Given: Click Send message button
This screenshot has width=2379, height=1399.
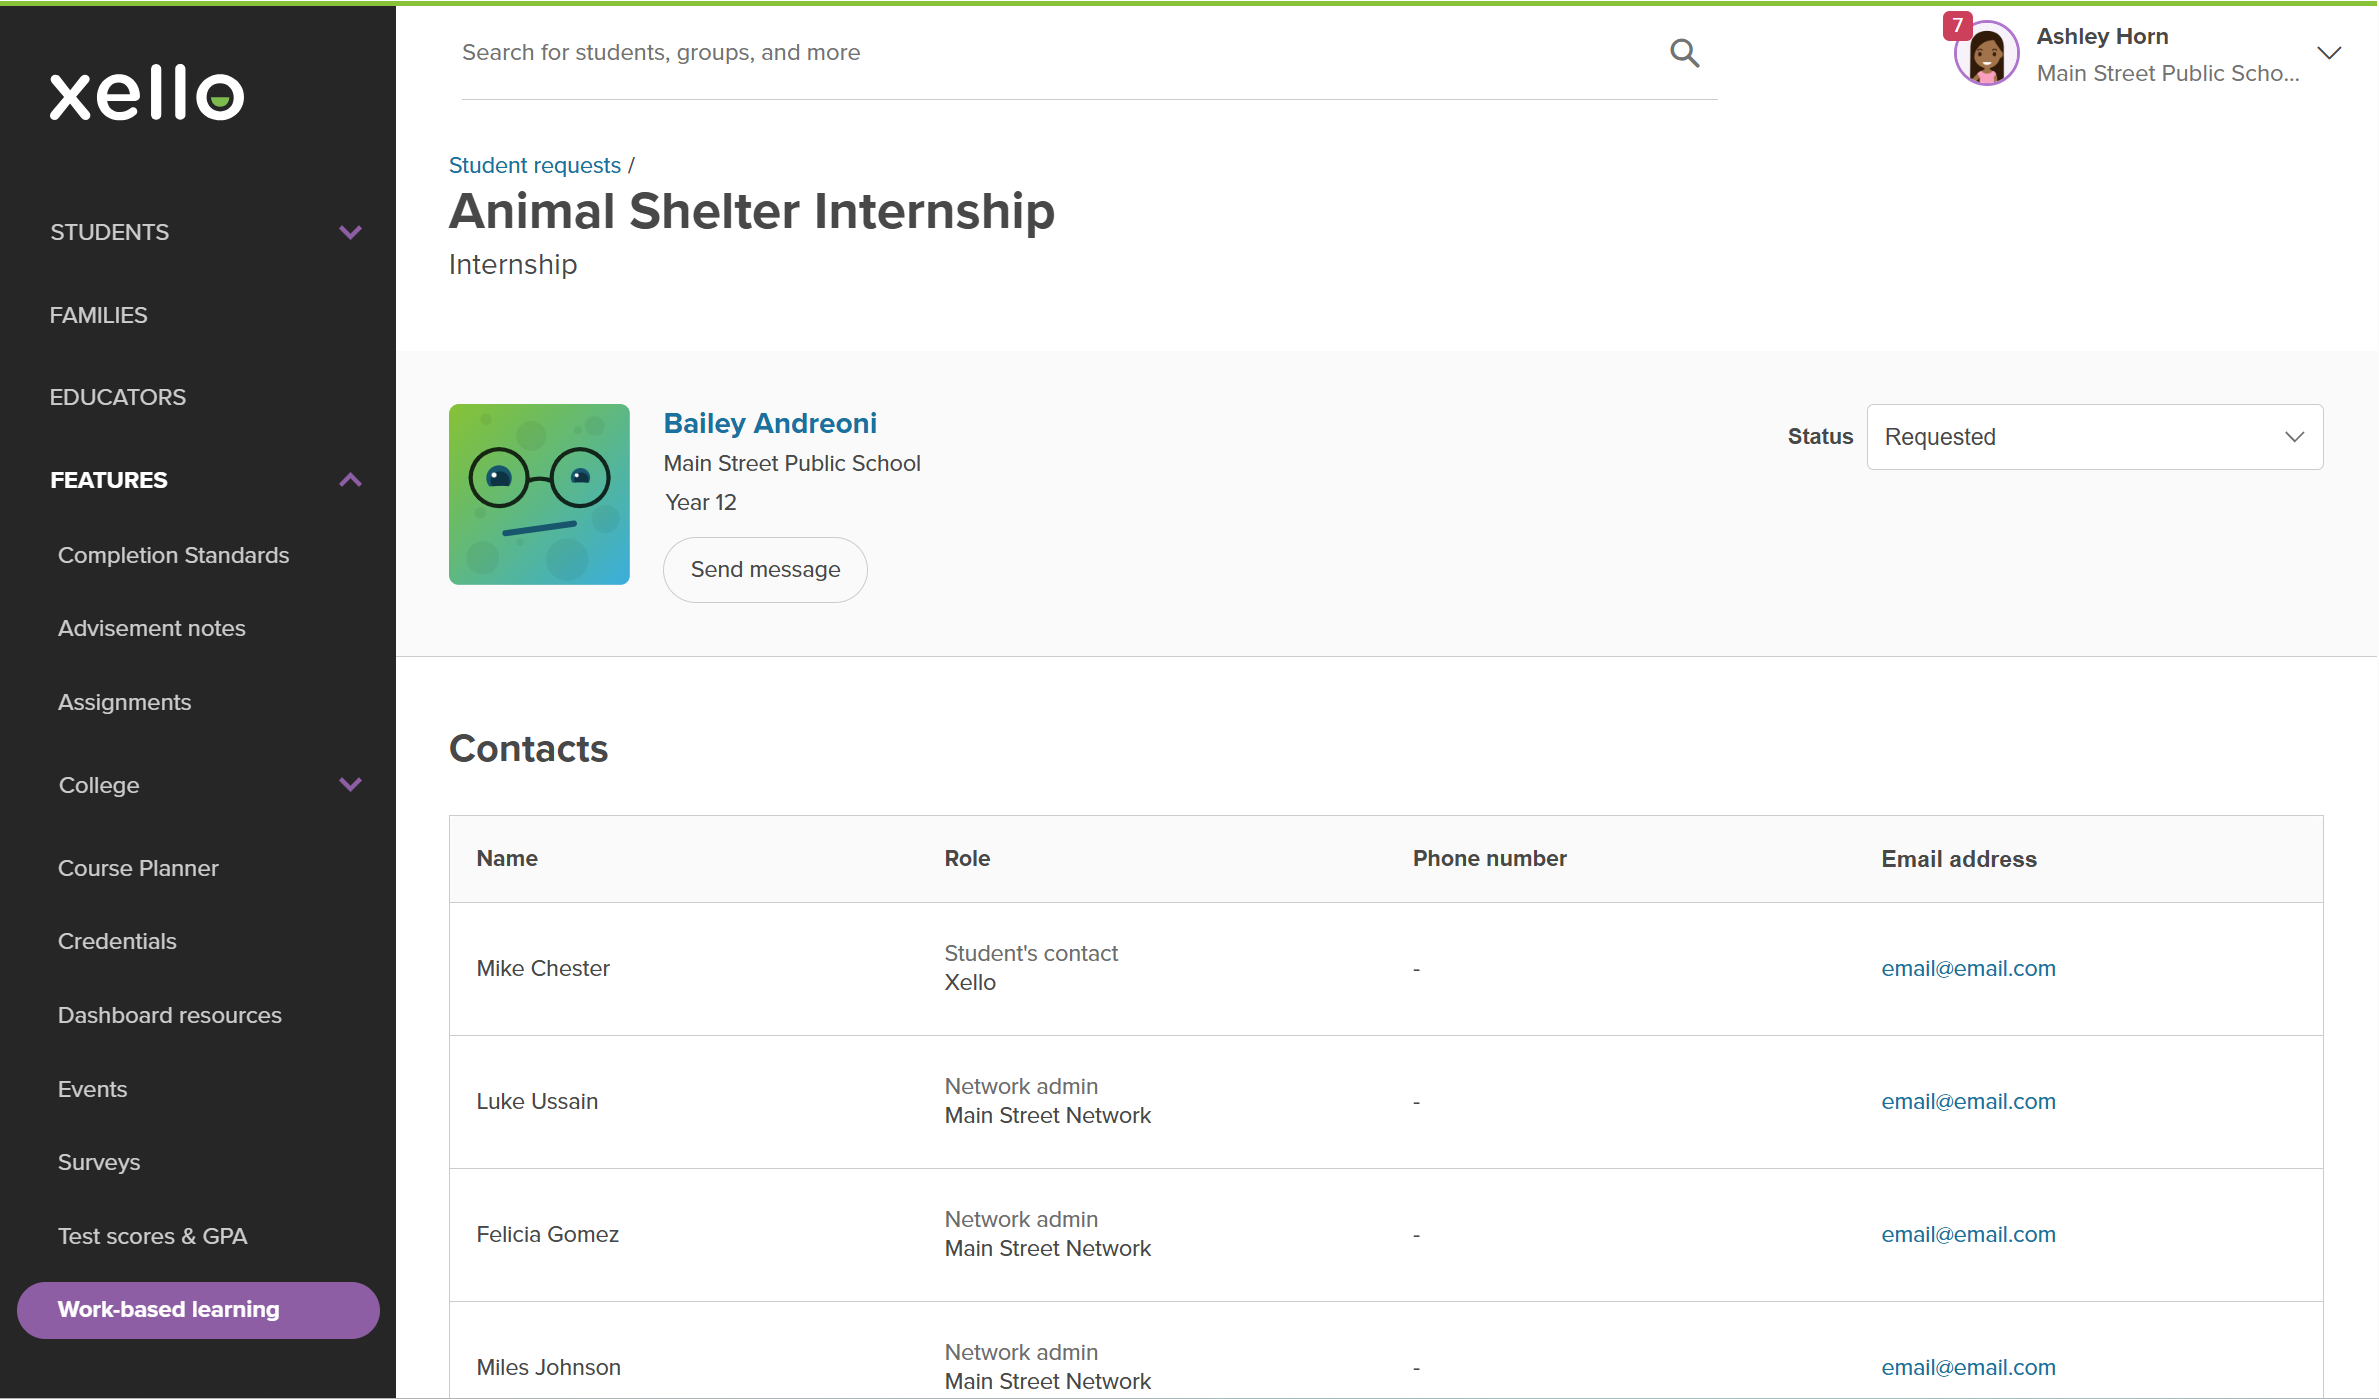Looking at the screenshot, I should (765, 570).
